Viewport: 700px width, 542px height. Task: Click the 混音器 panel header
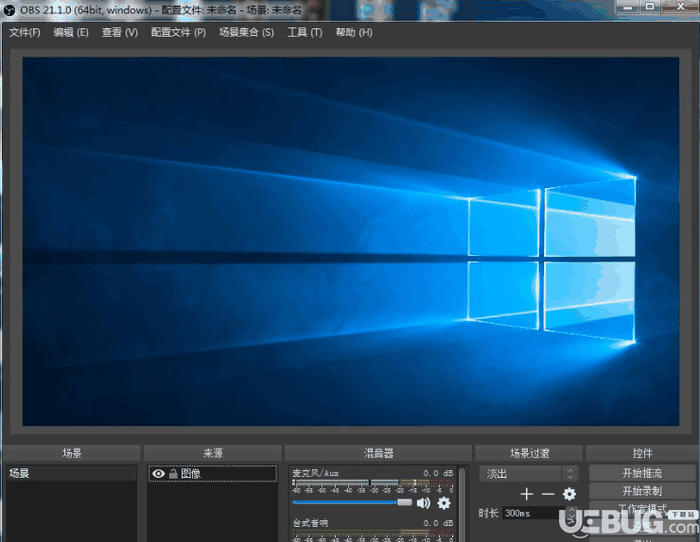click(378, 453)
